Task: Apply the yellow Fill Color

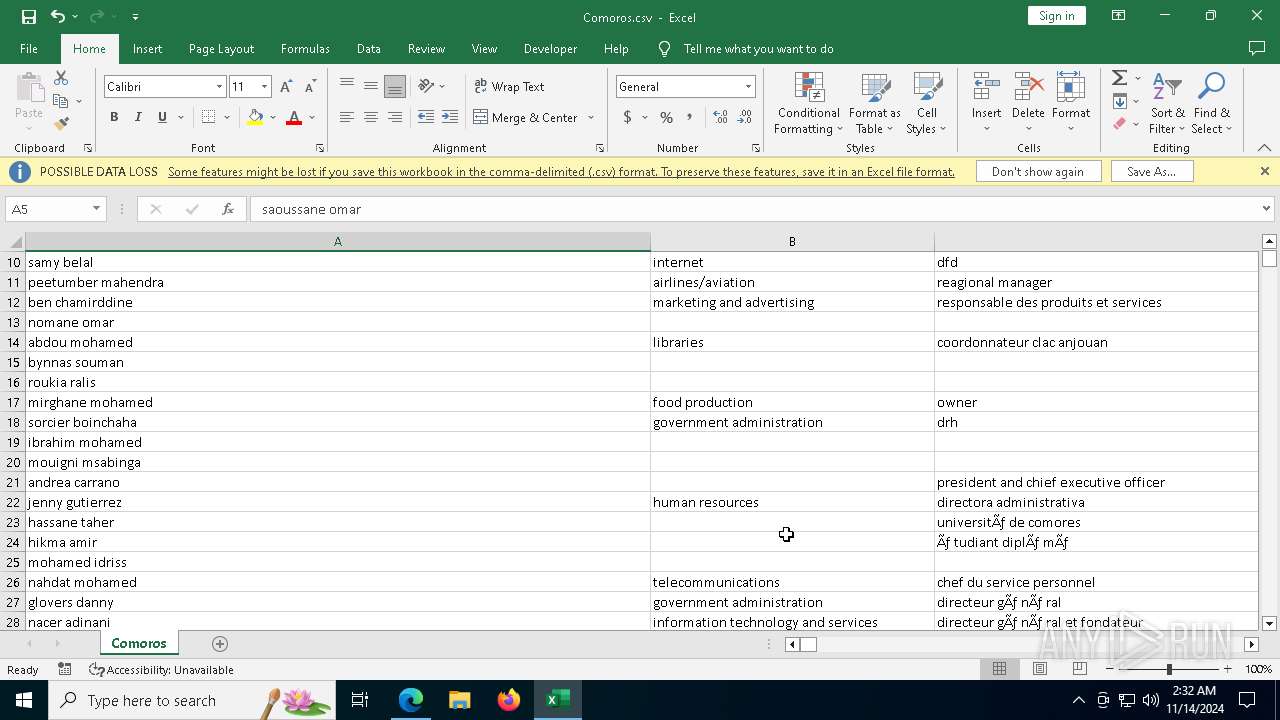Action: pos(255,117)
